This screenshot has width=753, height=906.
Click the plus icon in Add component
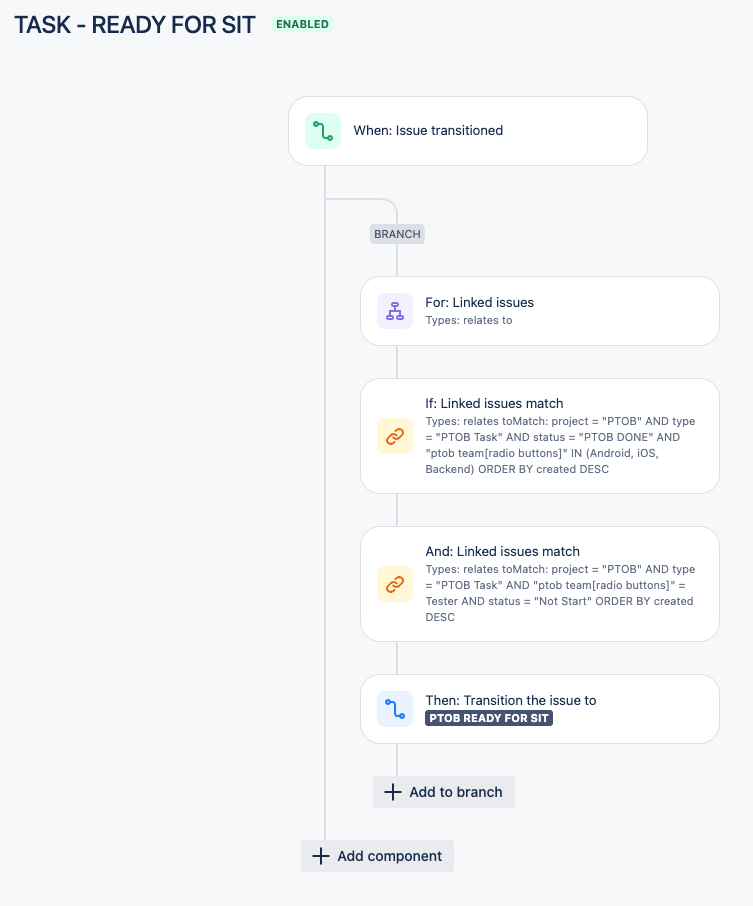[321, 856]
